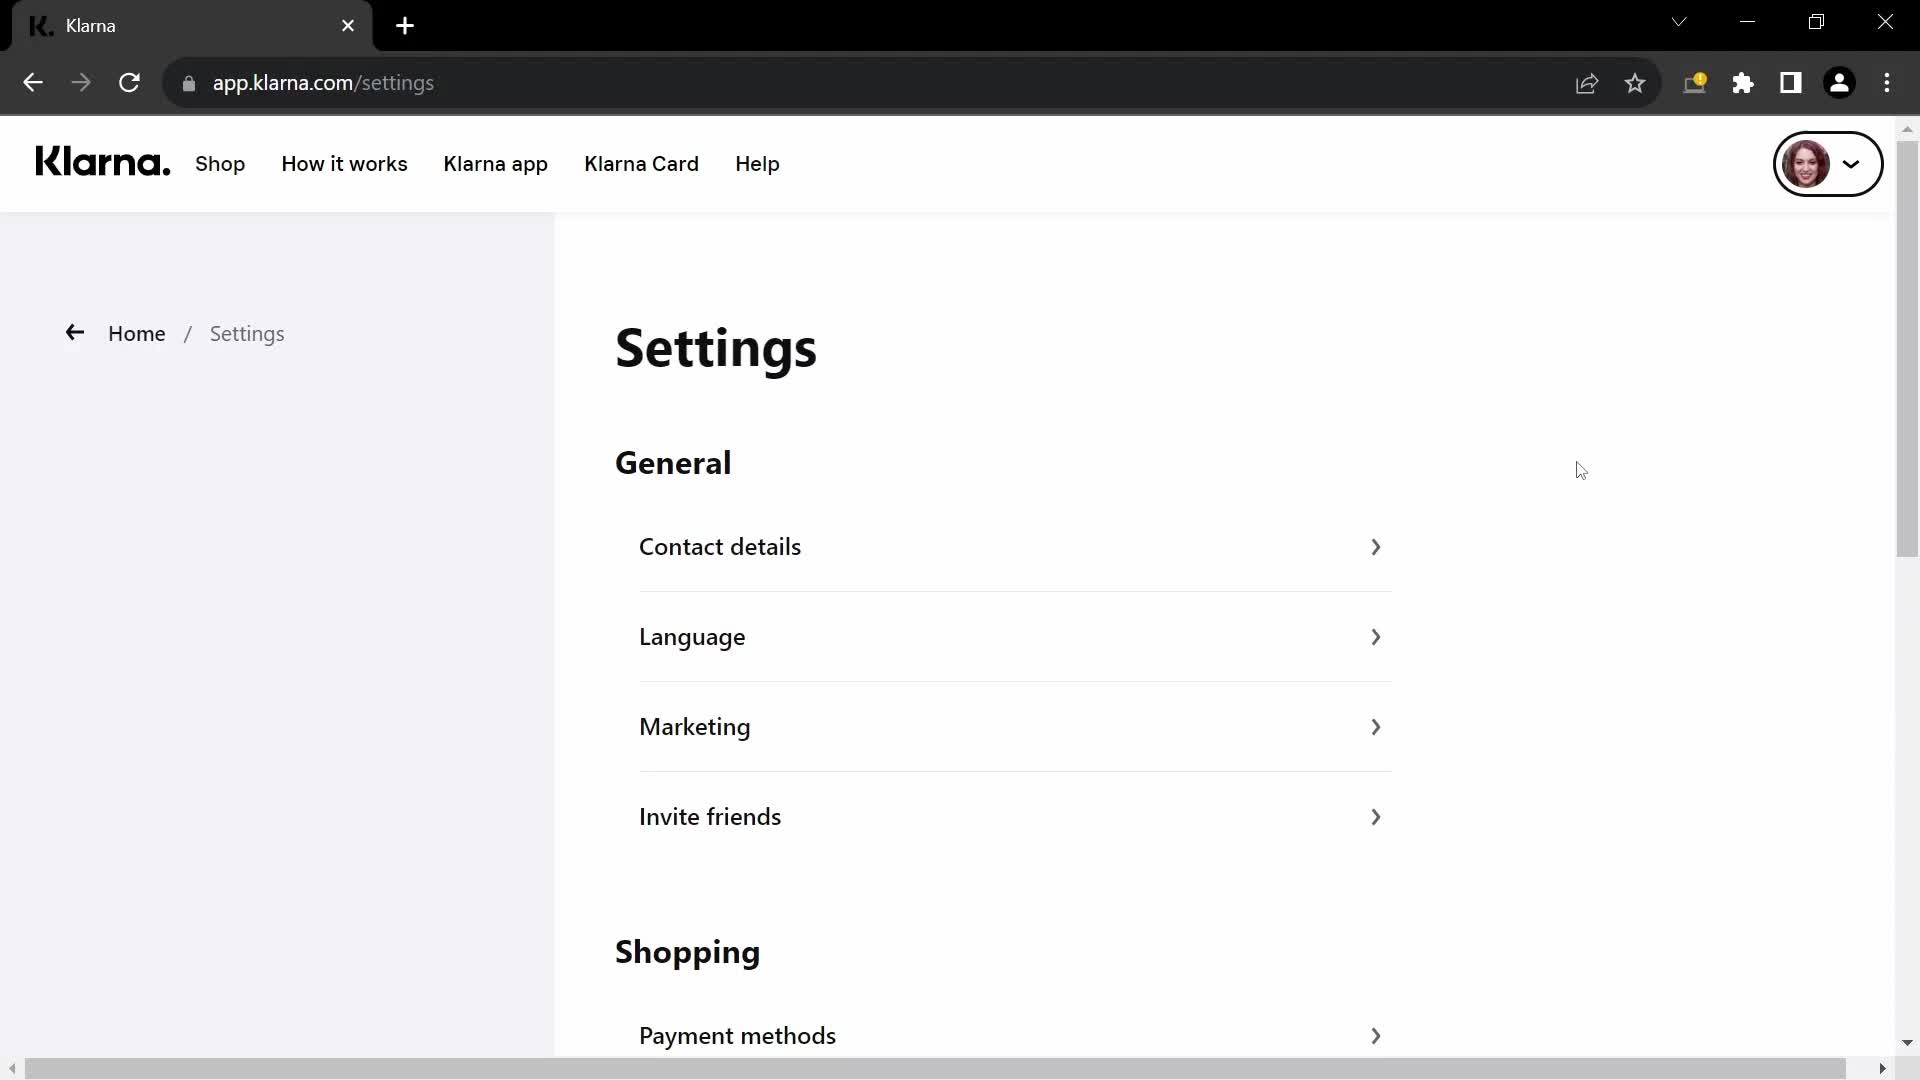Image resolution: width=1920 pixels, height=1080 pixels.
Task: Open Chrome profile icon
Action: (x=1839, y=83)
